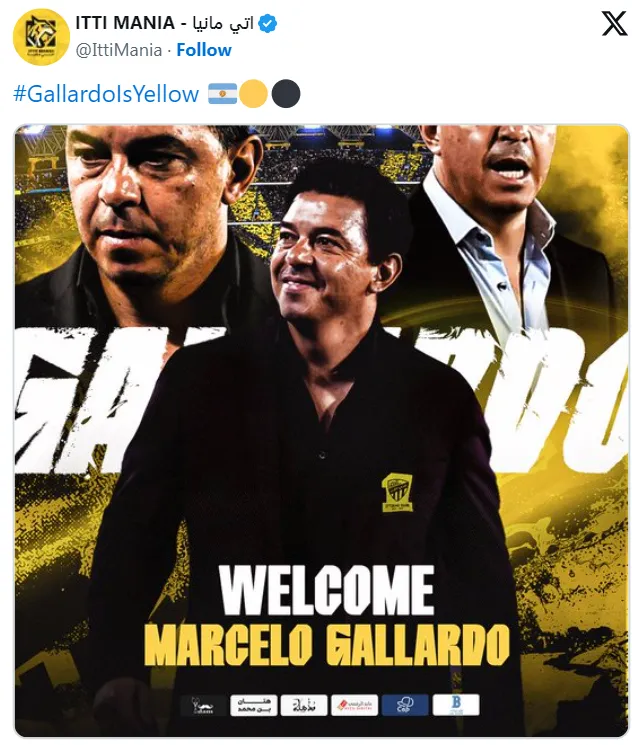Click the two-line Arabic text sponsor logo

(x=253, y=705)
